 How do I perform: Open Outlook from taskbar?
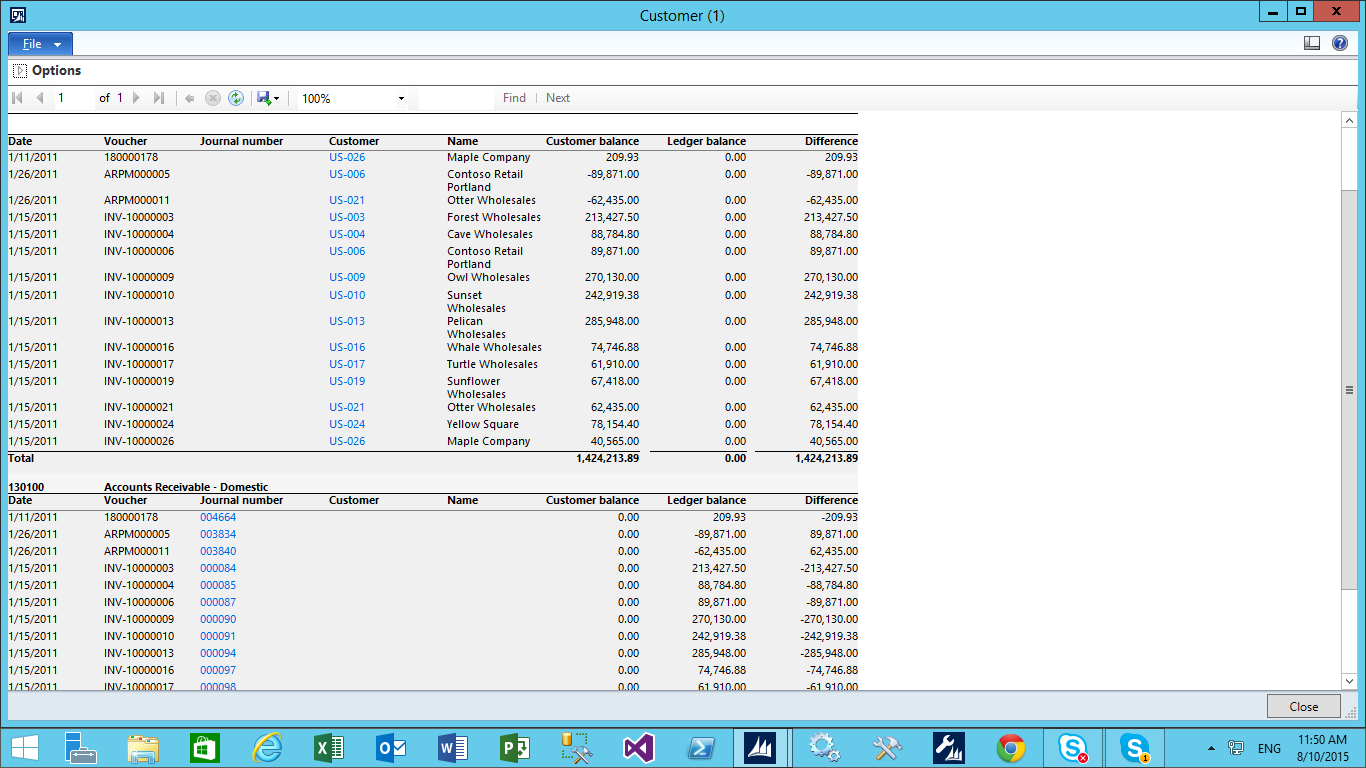pyautogui.click(x=391, y=748)
